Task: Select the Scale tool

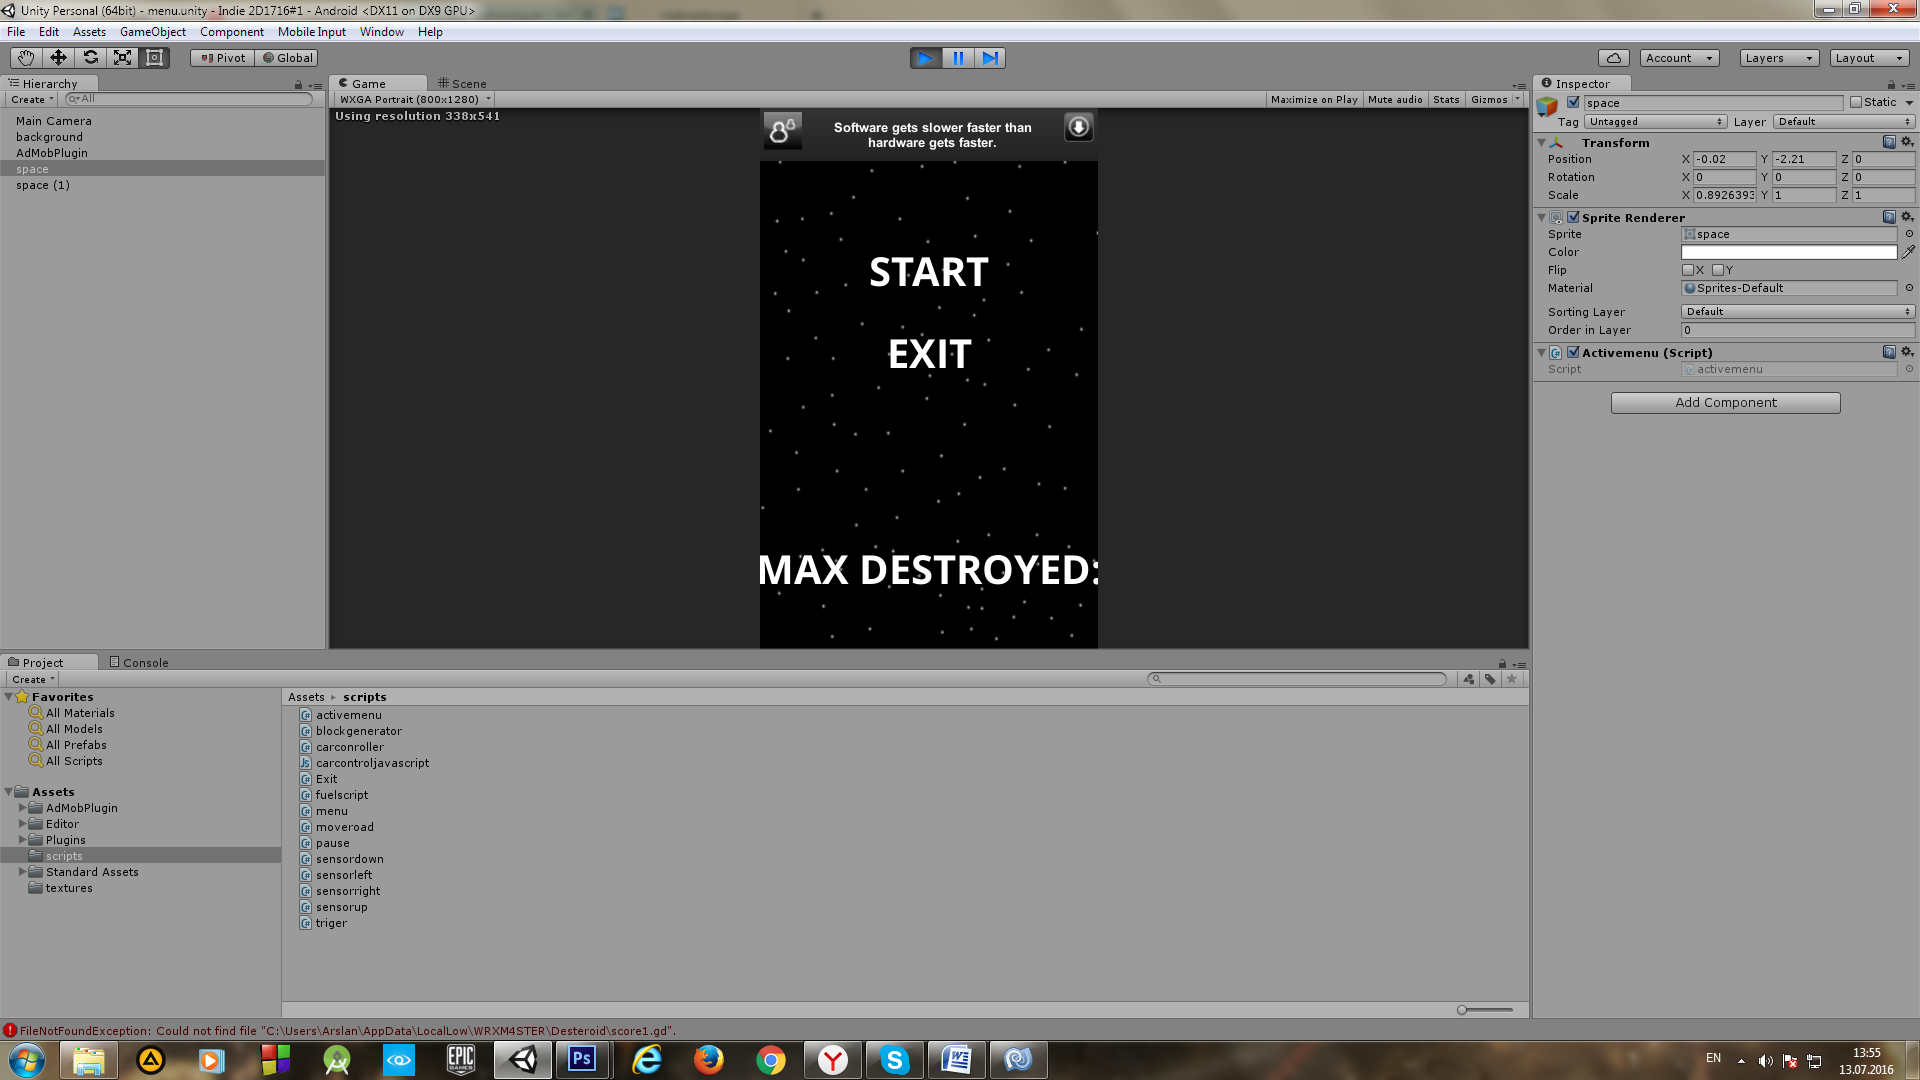Action: 122,58
